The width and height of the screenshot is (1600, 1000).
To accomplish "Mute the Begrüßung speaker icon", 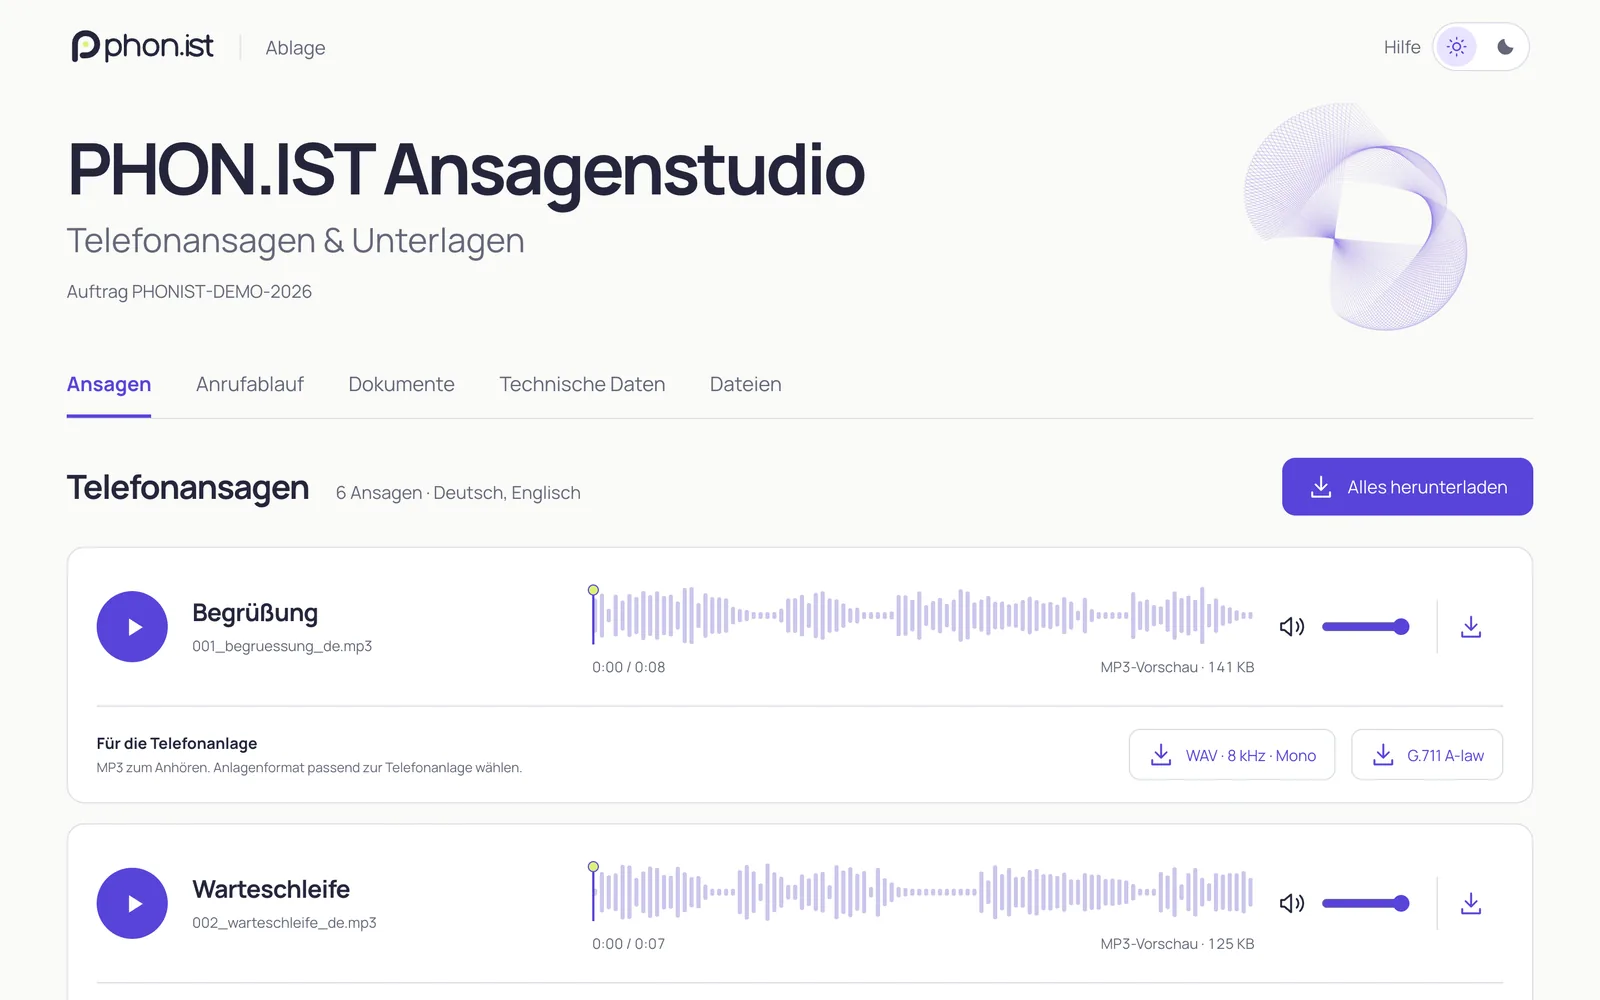I will tap(1292, 627).
